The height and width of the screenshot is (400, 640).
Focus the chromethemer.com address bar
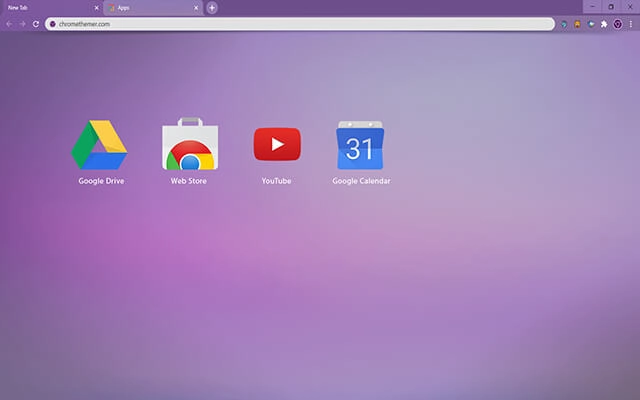pos(300,24)
